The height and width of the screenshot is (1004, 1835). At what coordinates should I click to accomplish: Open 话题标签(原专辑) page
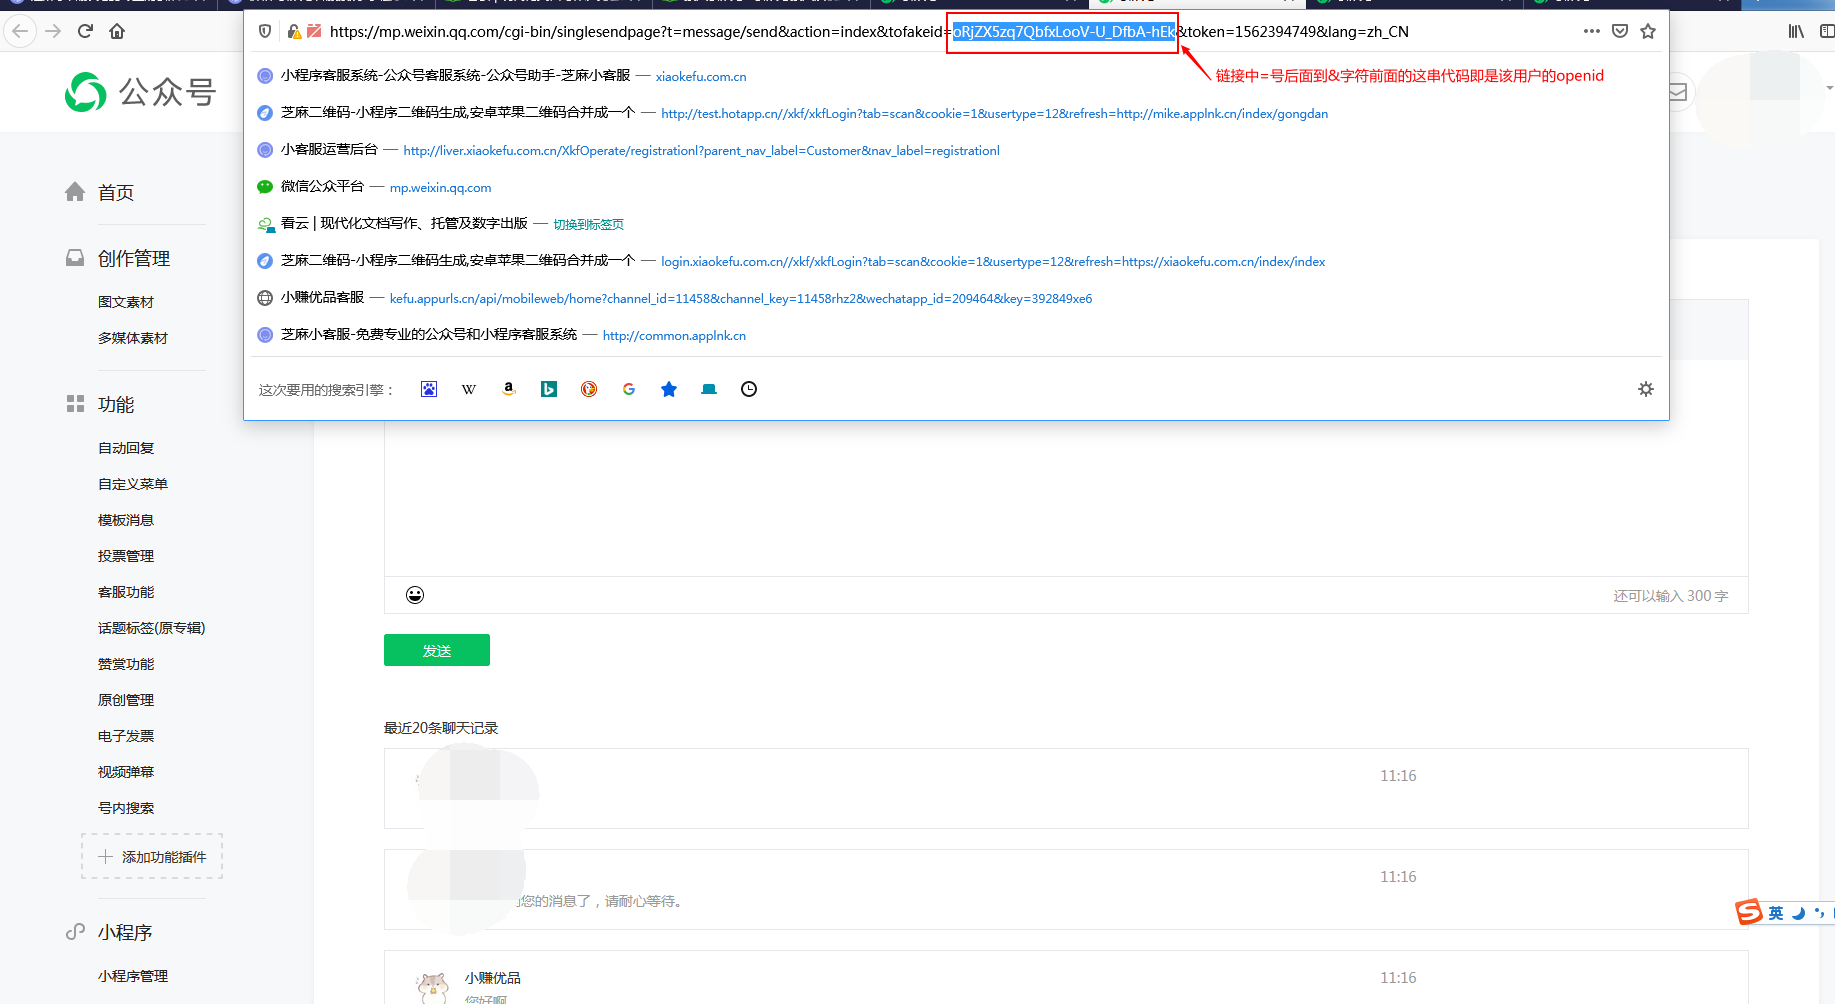[x=152, y=628]
